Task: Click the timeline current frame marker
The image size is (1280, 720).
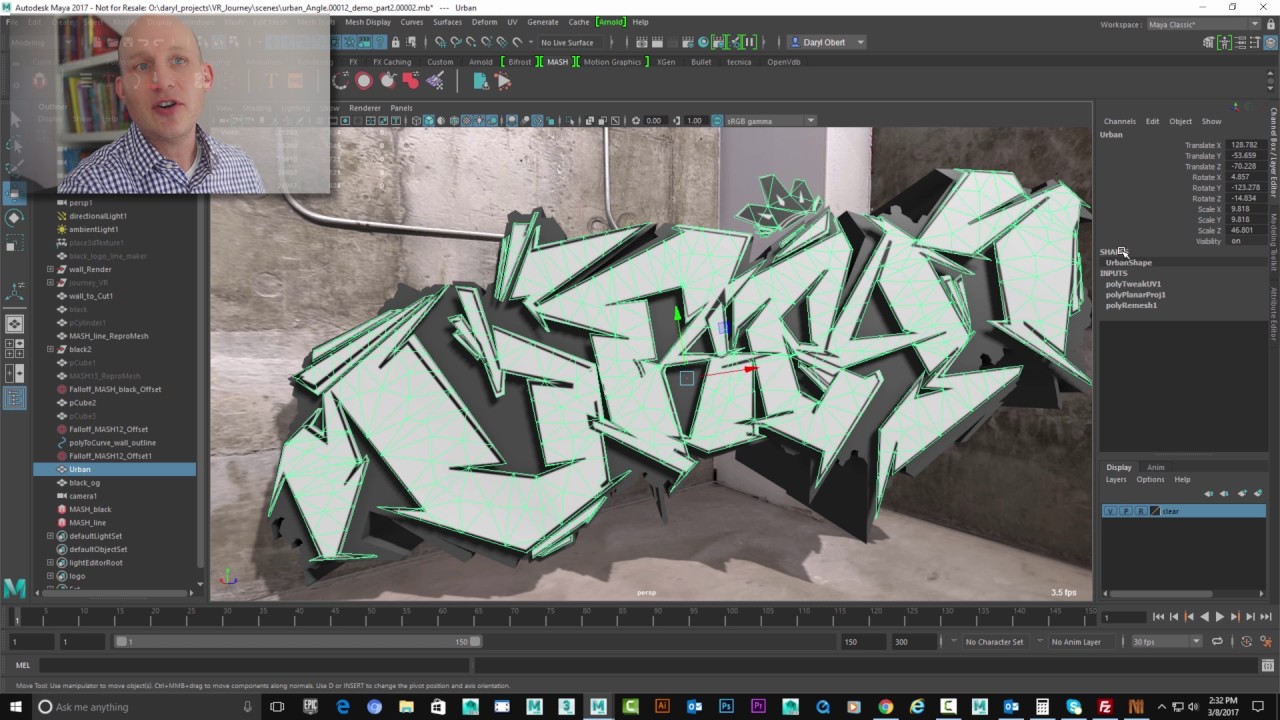Action: [x=16, y=617]
